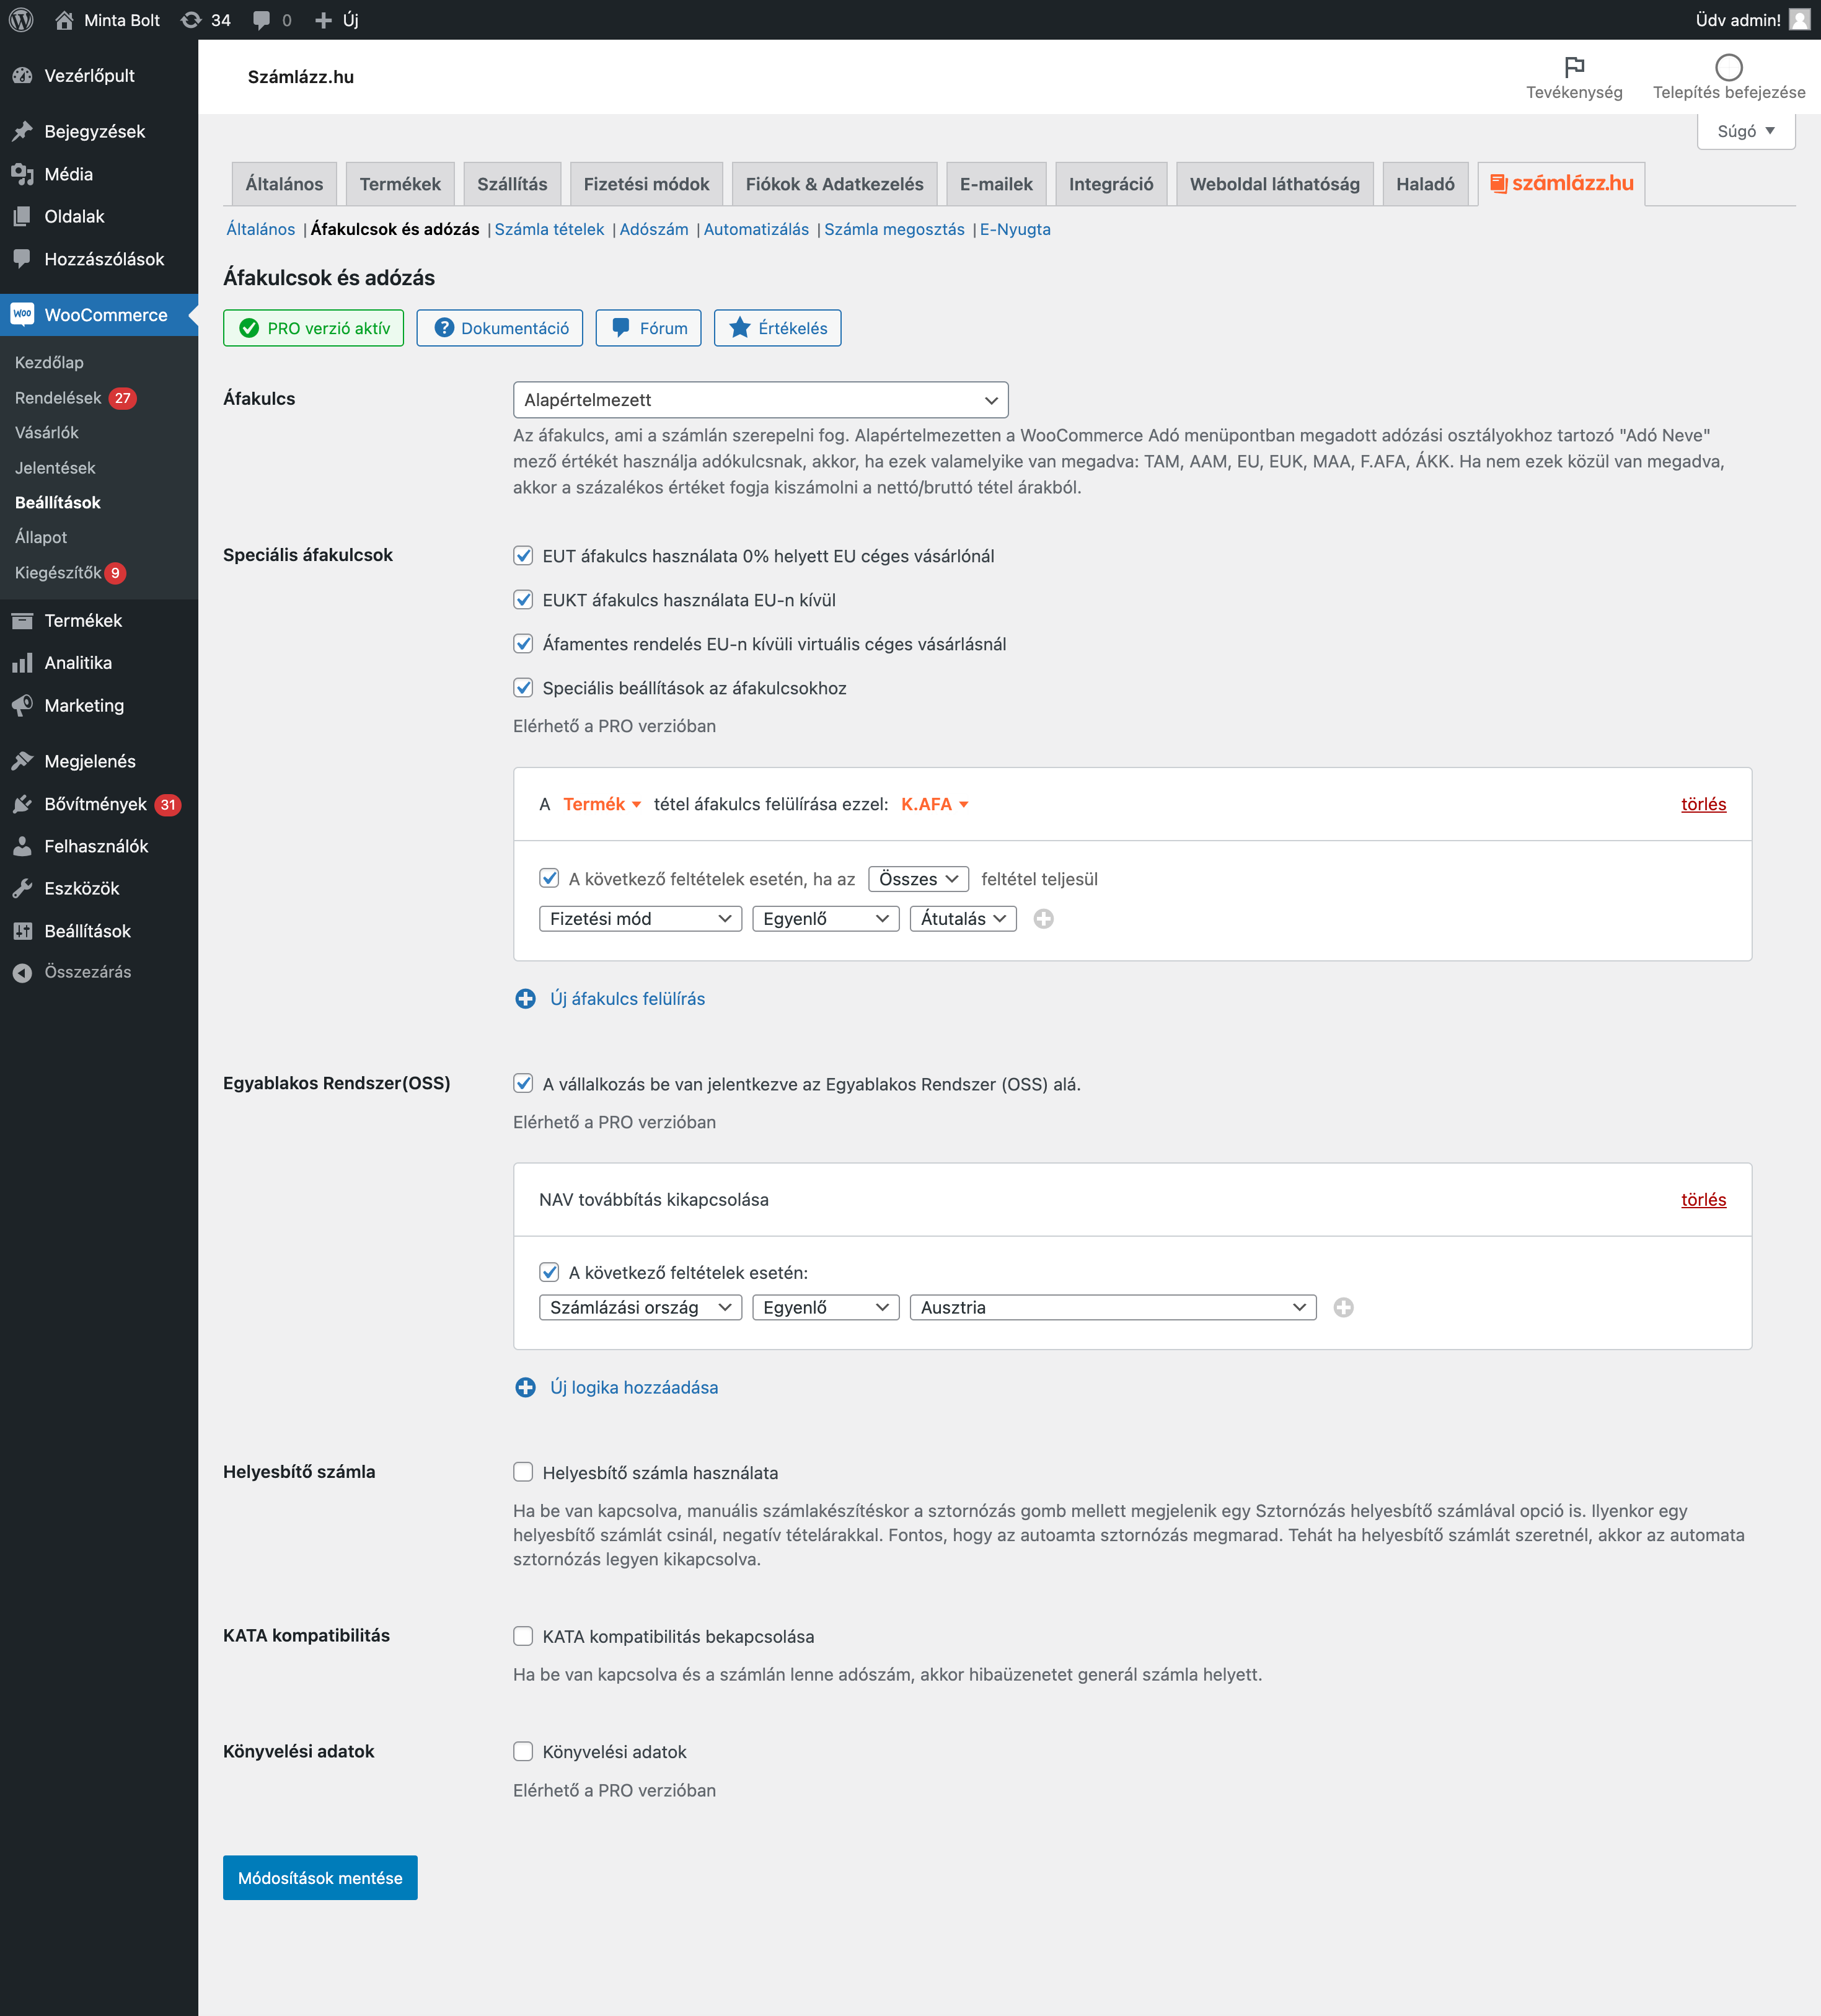Toggle Egyablakos Rendszer OSS checkbox

point(523,1084)
